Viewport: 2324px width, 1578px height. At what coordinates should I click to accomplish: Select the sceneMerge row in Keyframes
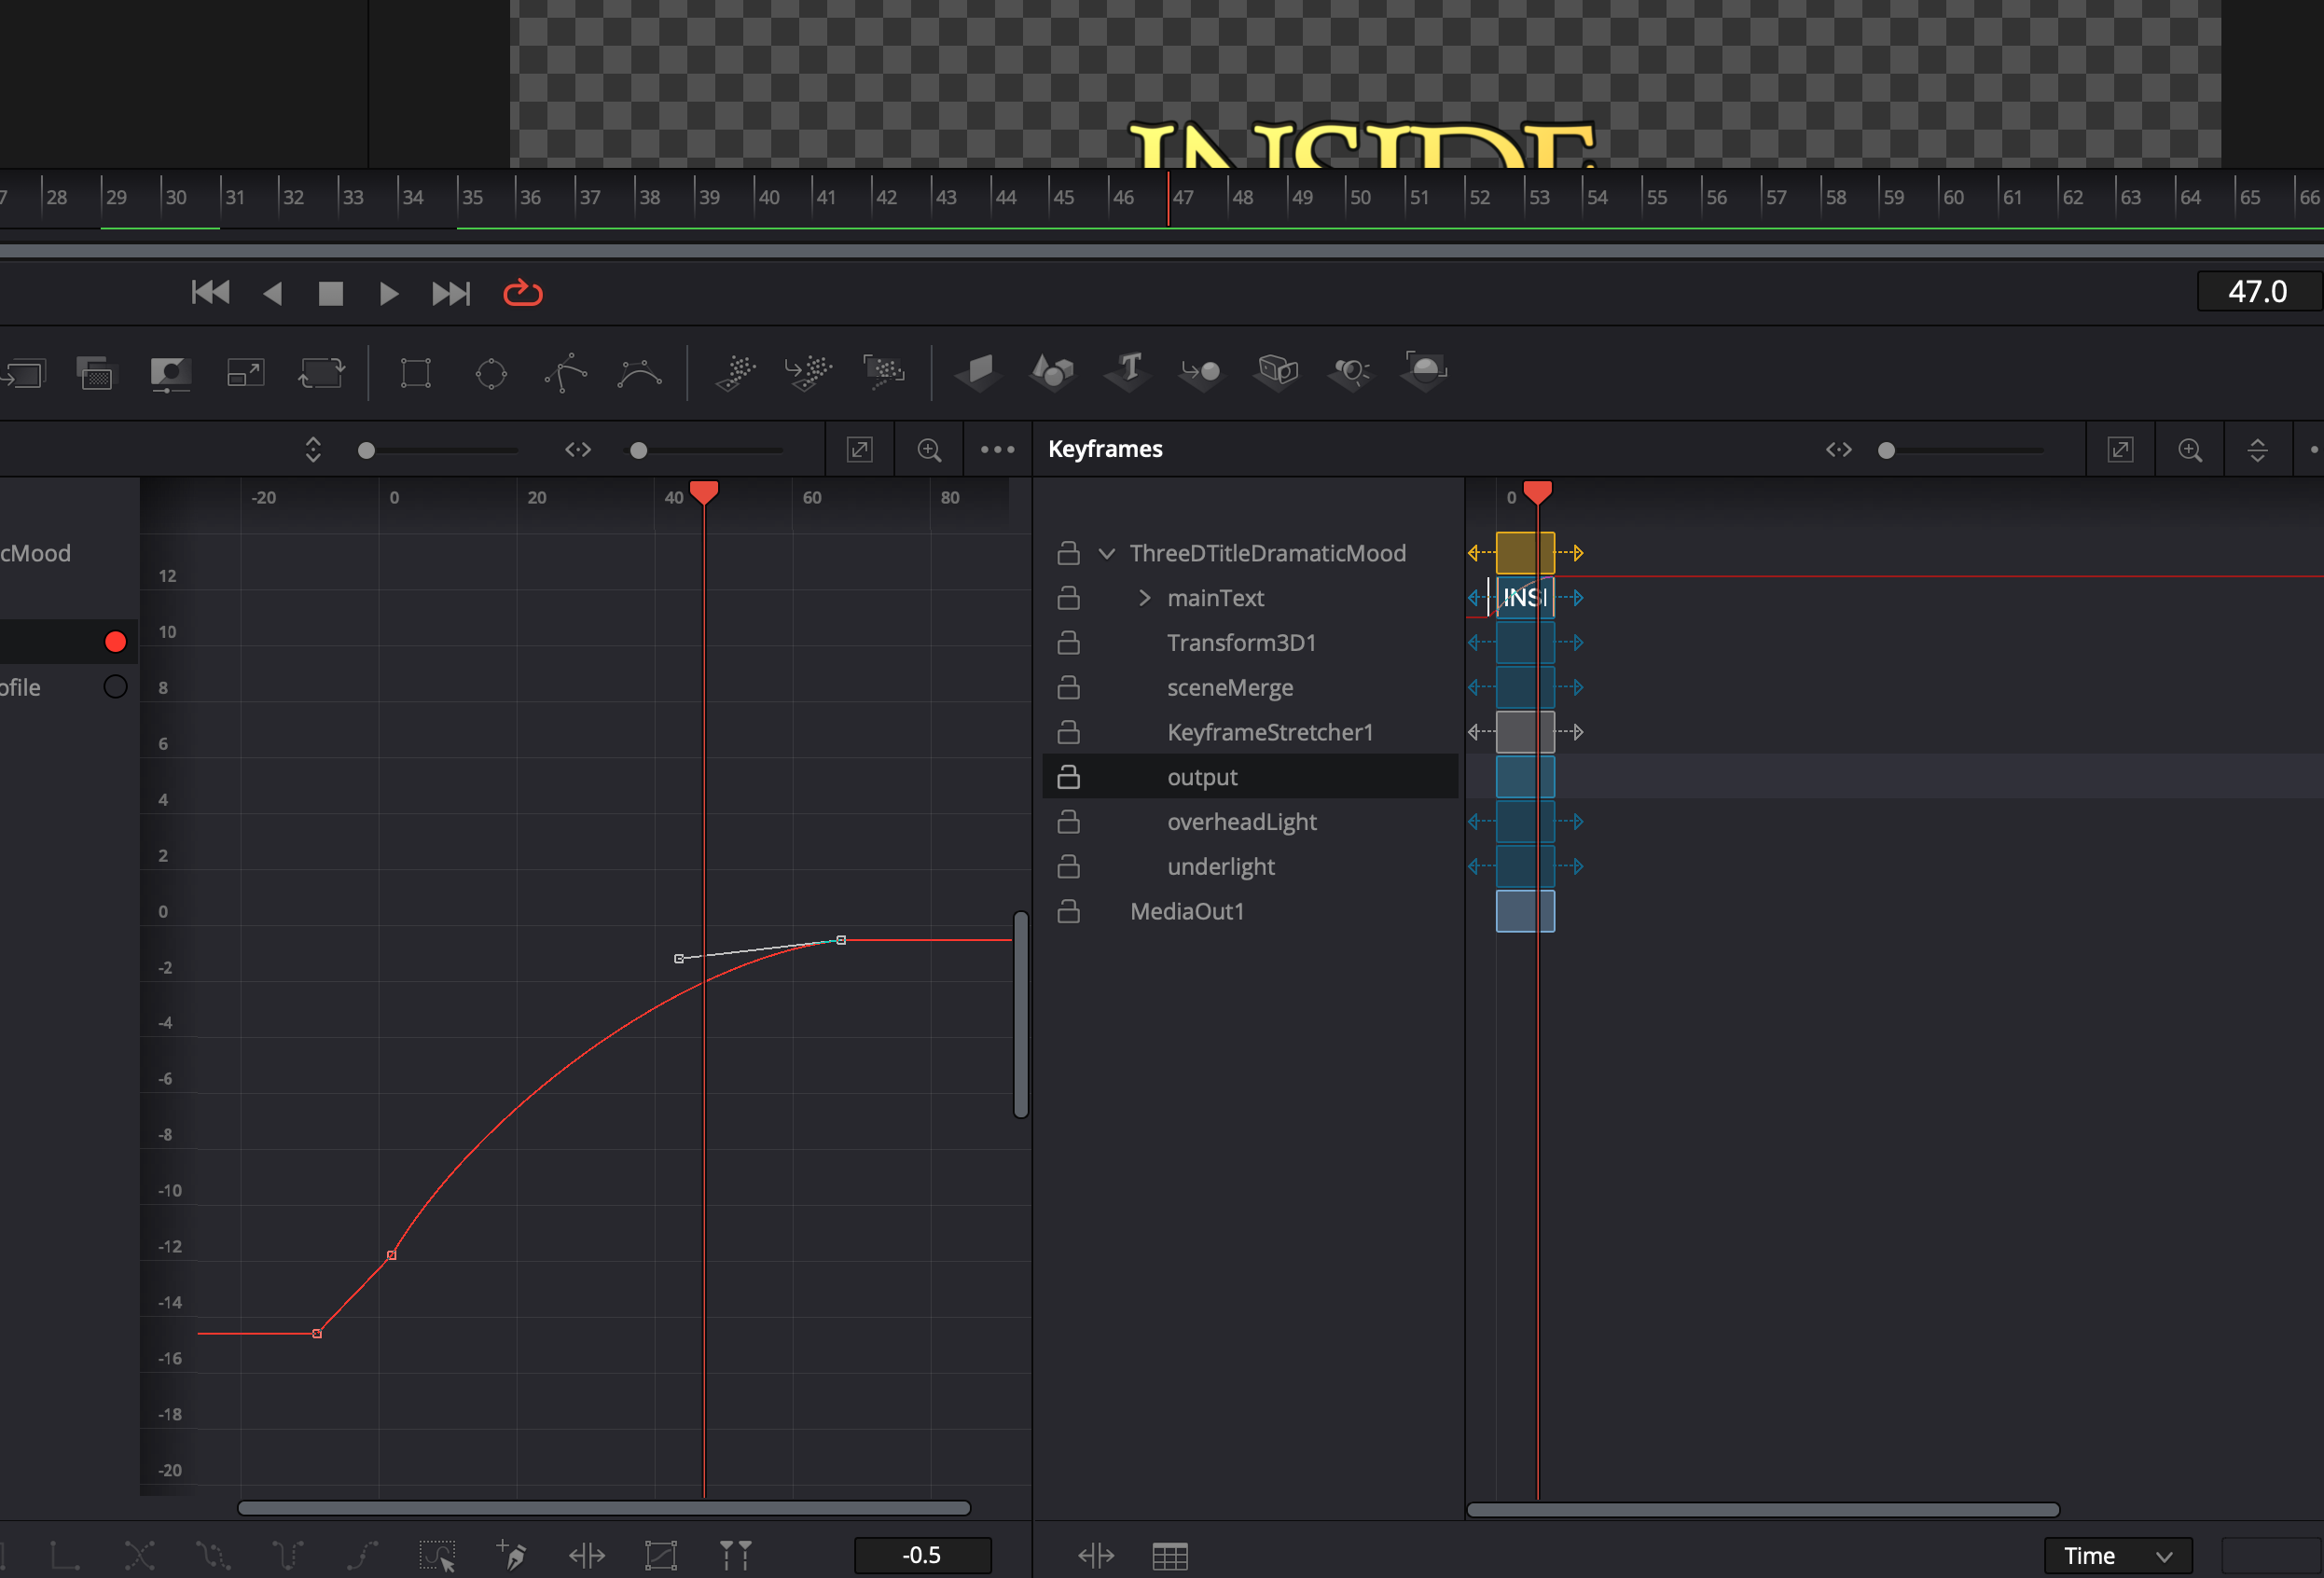1250,687
